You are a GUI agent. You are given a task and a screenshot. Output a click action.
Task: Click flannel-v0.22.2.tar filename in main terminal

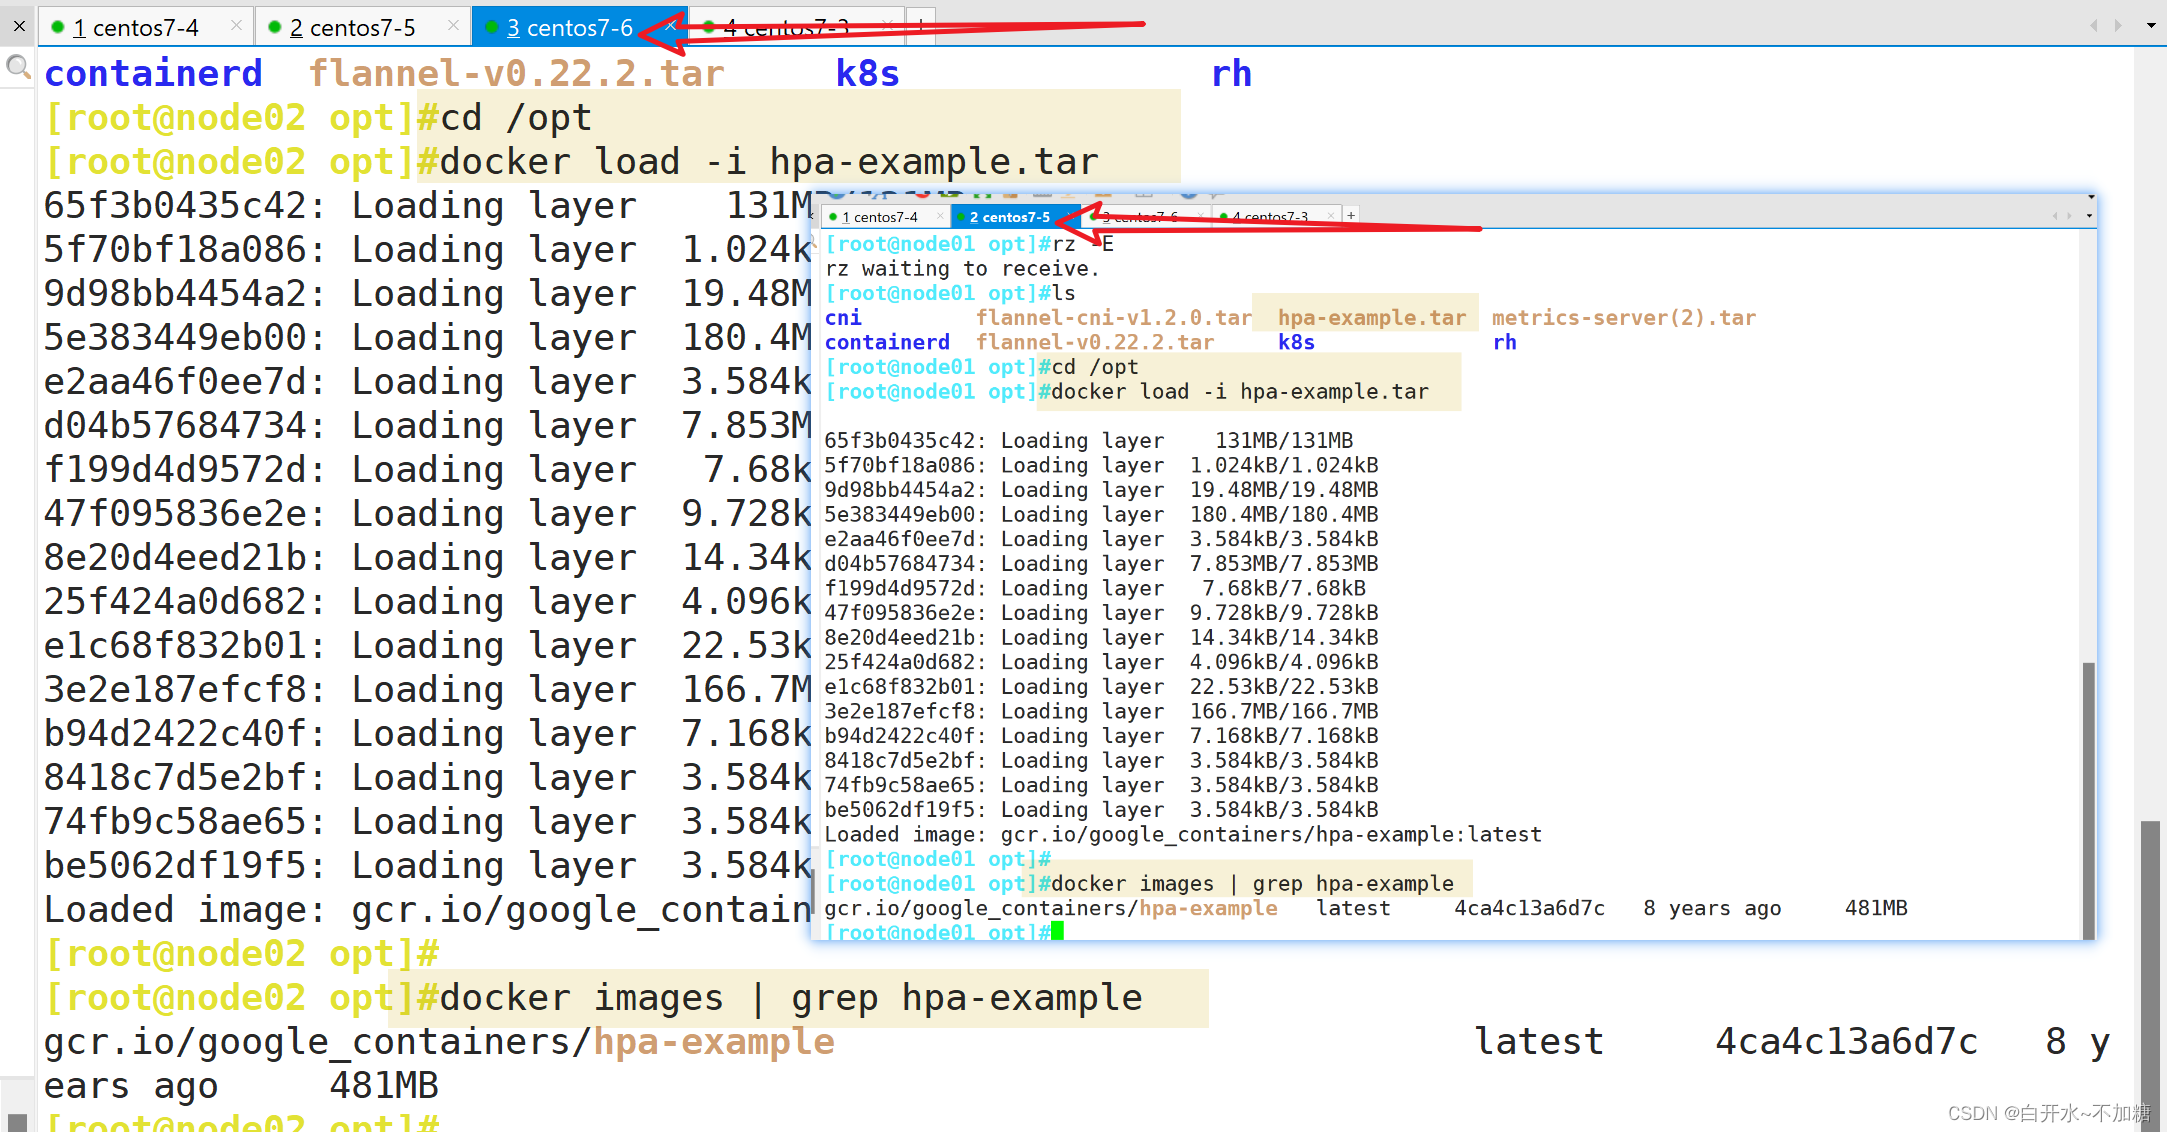point(516,73)
